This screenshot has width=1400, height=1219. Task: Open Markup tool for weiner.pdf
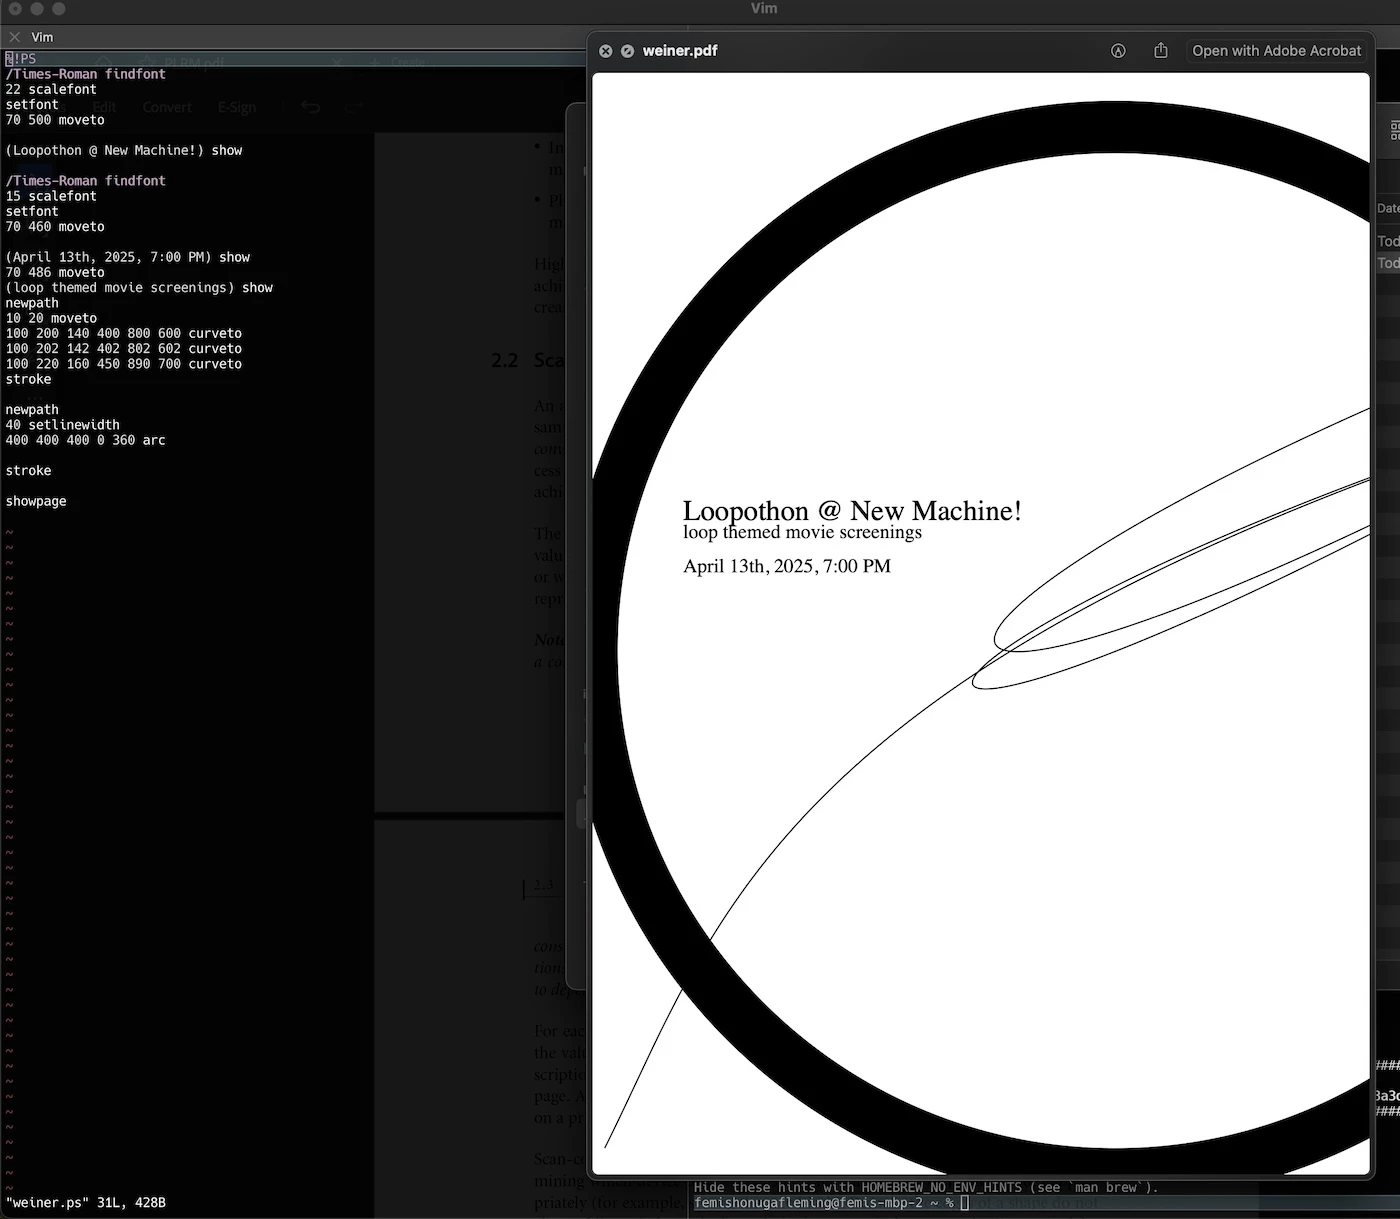click(1118, 51)
